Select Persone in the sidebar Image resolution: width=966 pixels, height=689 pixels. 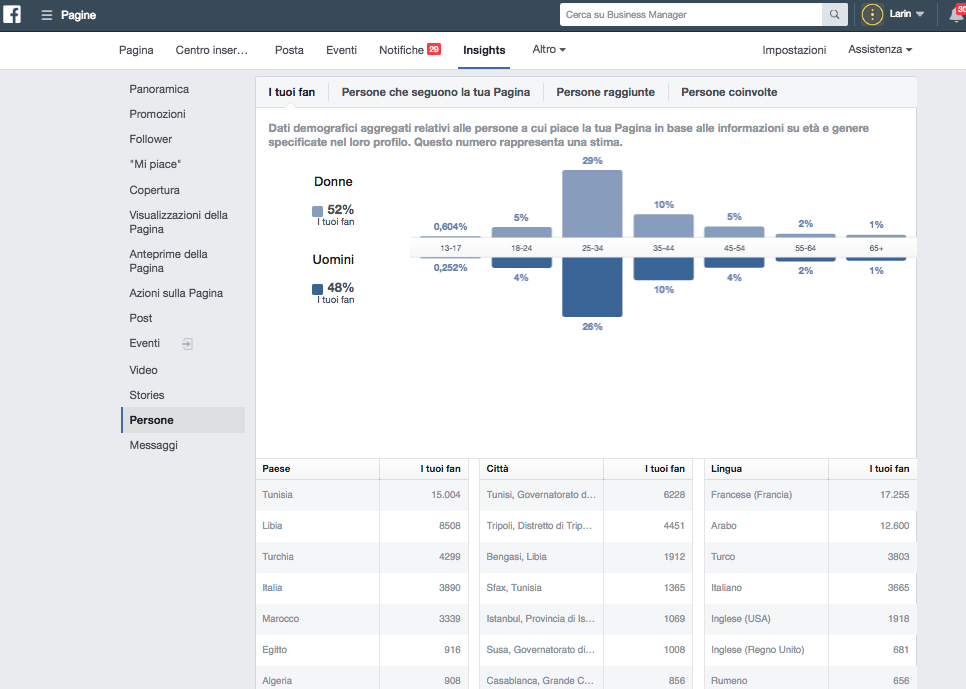click(x=183, y=420)
